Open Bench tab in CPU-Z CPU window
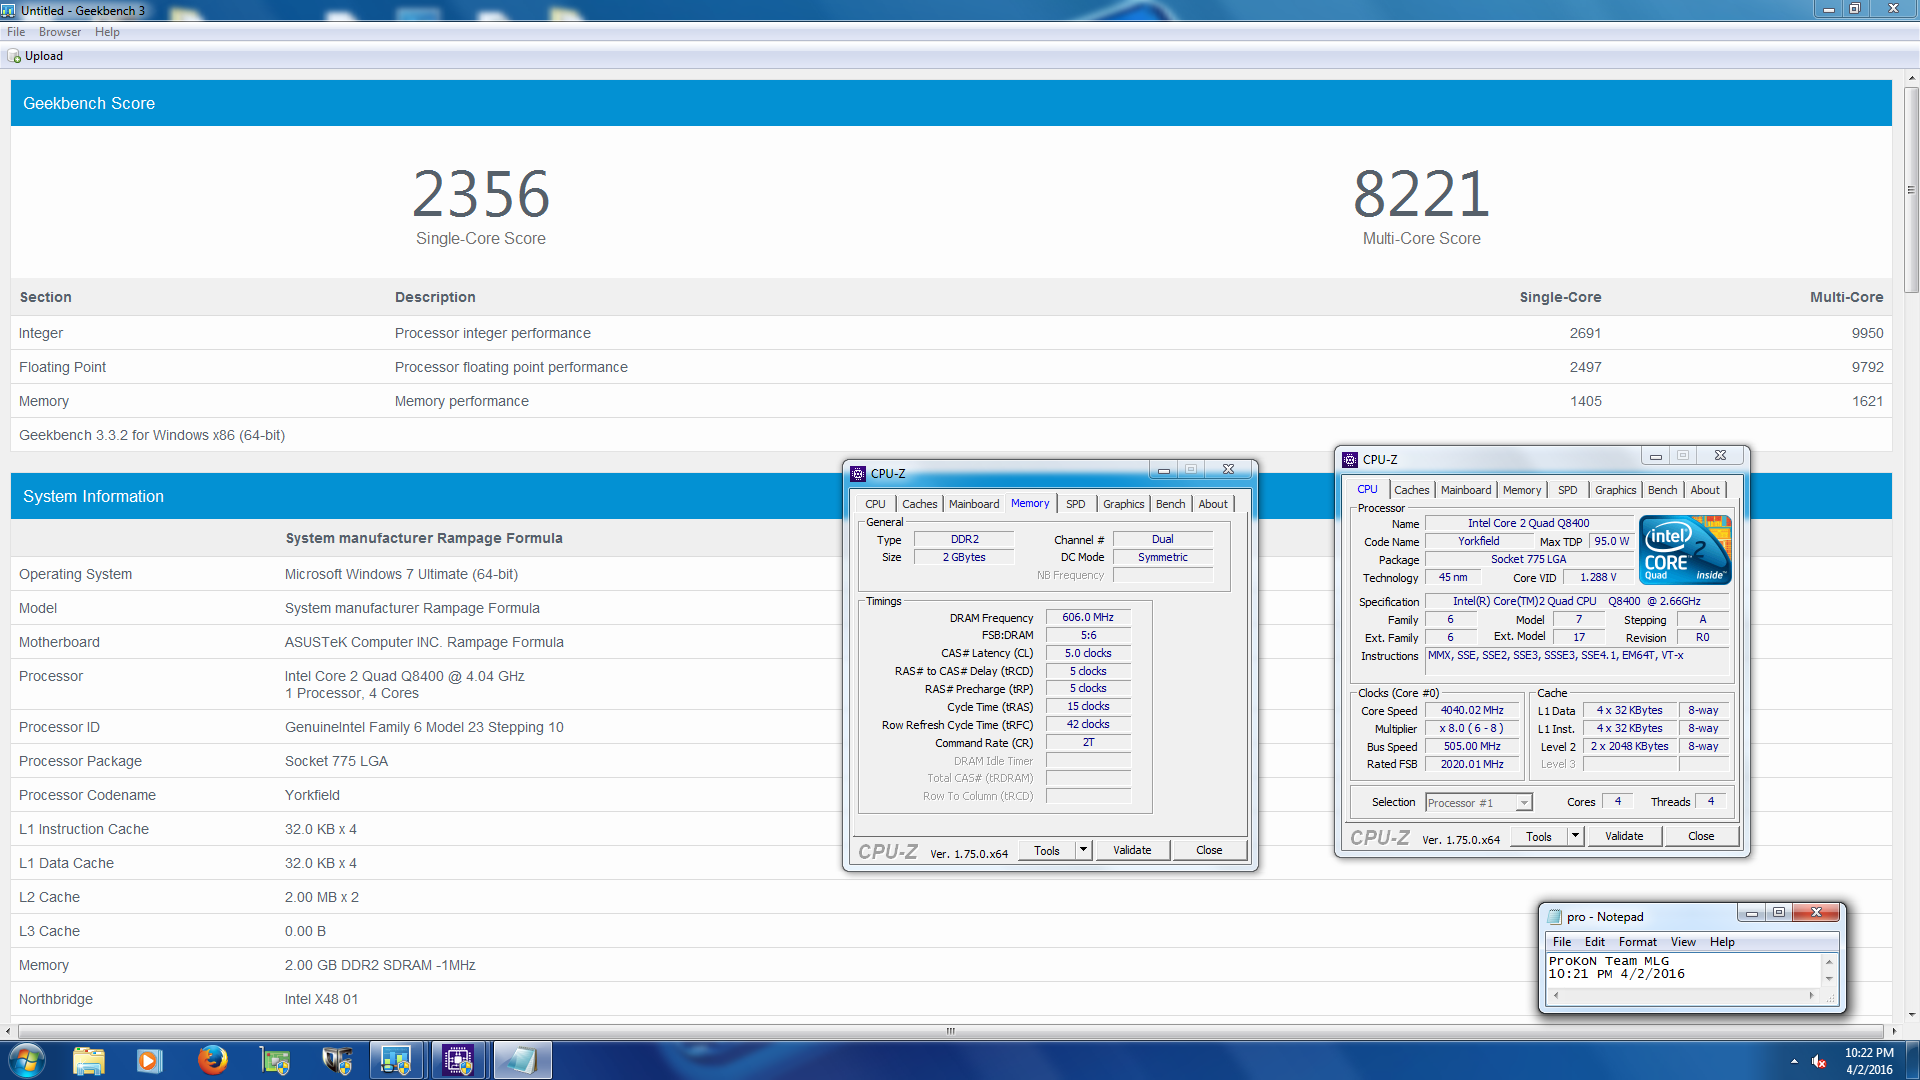The height and width of the screenshot is (1080, 1920). tap(1662, 490)
